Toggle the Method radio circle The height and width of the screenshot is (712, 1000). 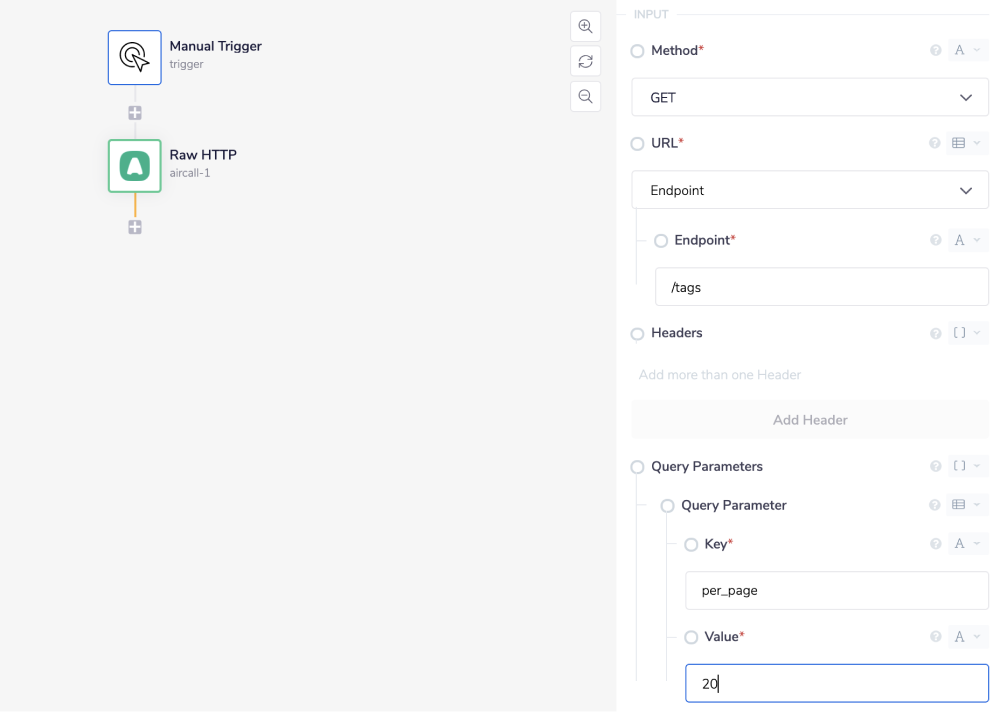[638, 51]
